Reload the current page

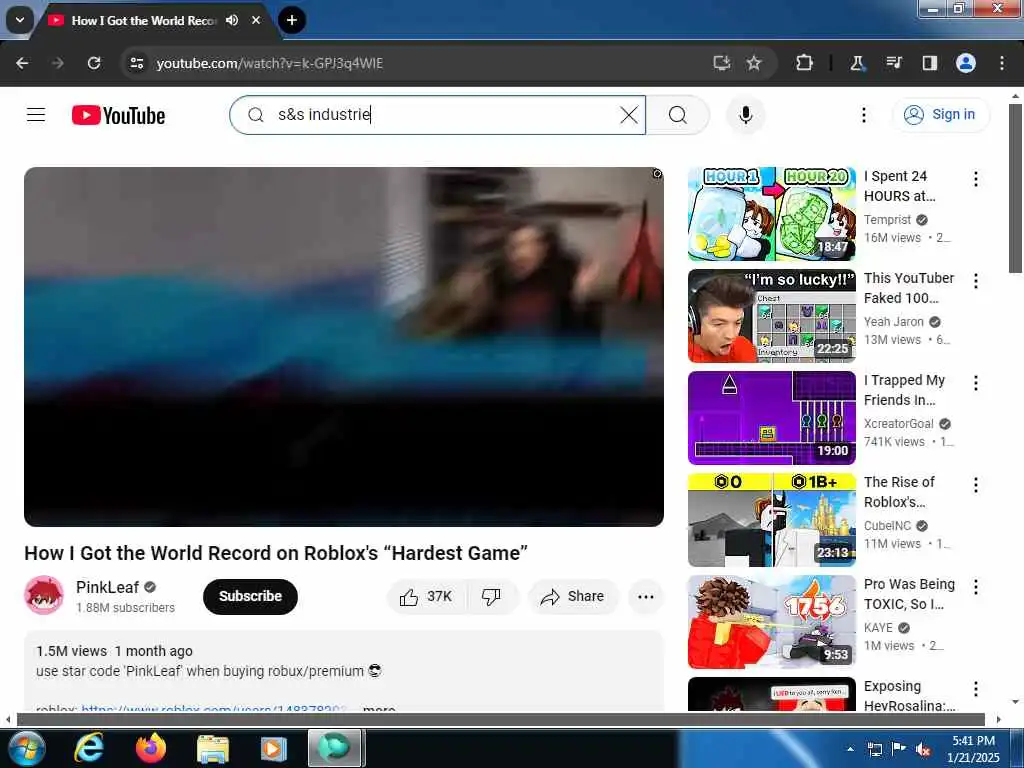click(94, 63)
